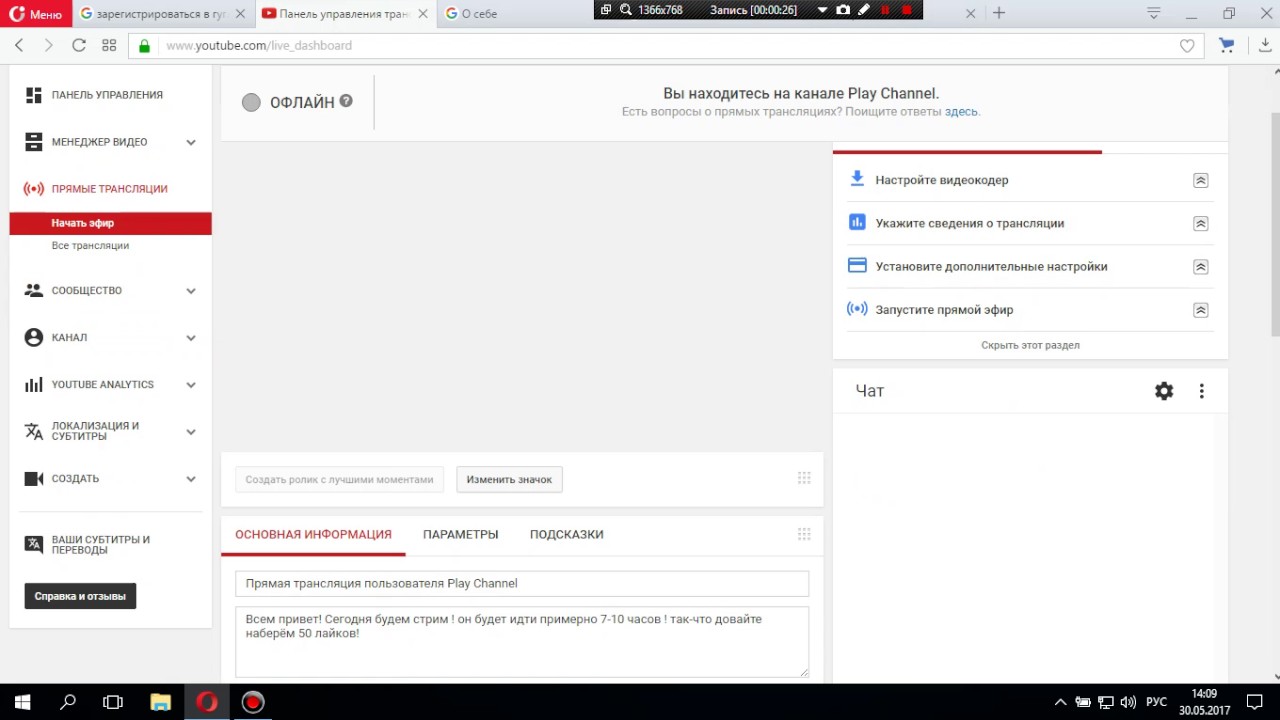Image resolution: width=1280 pixels, height=720 pixels.
Task: Stop the recording with the red square button
Action: point(907,10)
